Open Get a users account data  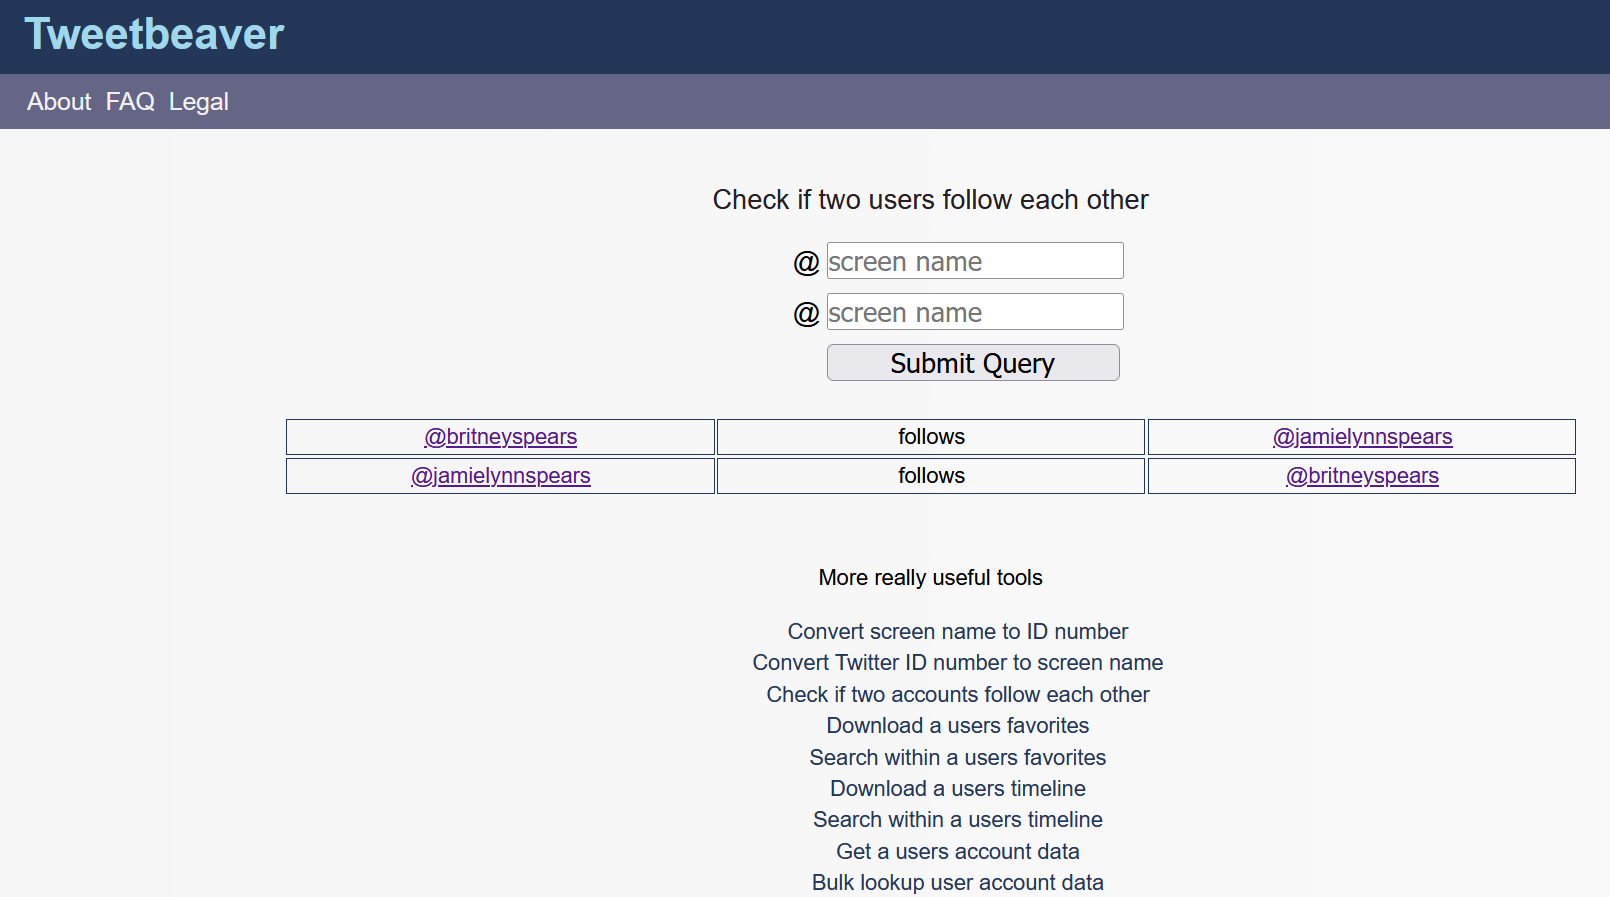[957, 852]
